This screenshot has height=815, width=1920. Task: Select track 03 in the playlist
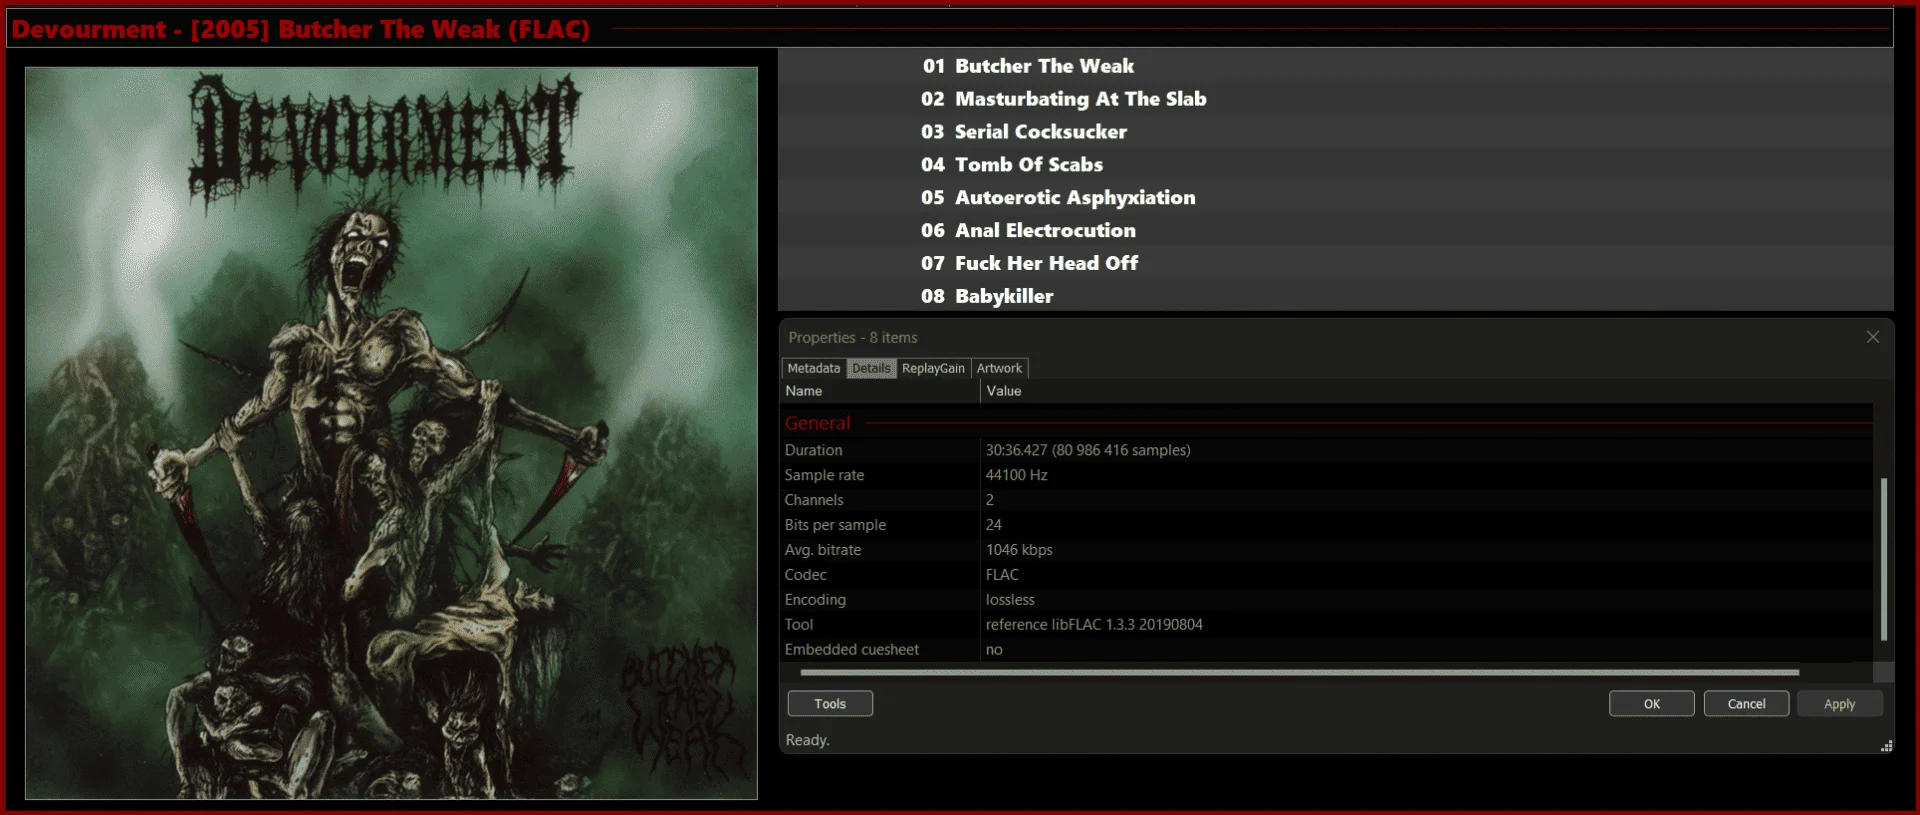(1335, 132)
